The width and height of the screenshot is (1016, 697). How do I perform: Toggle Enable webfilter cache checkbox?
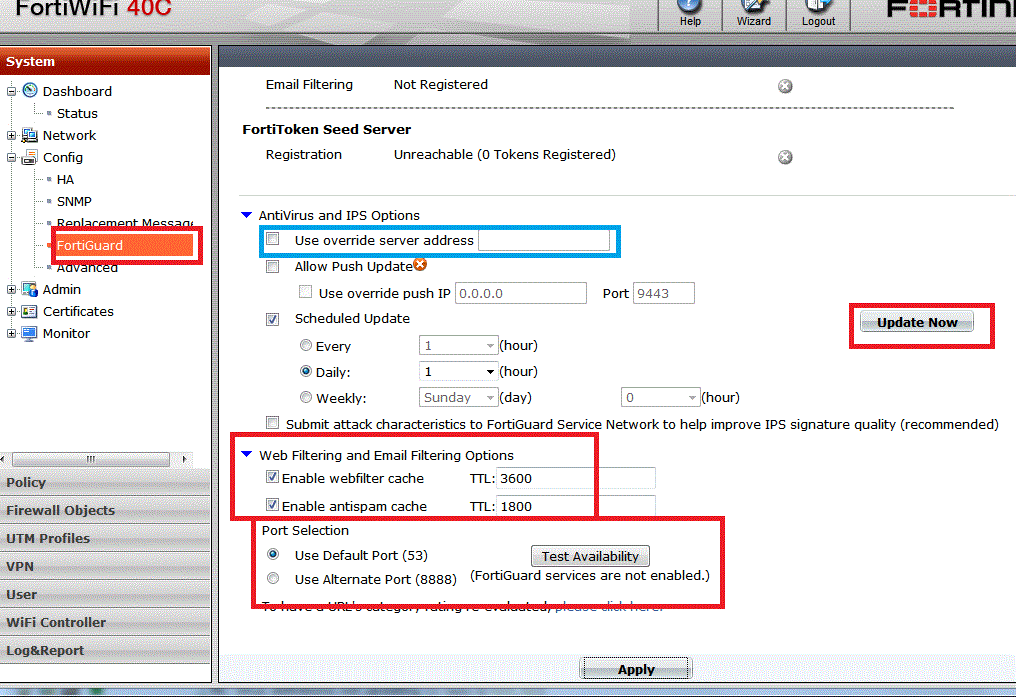(x=273, y=477)
